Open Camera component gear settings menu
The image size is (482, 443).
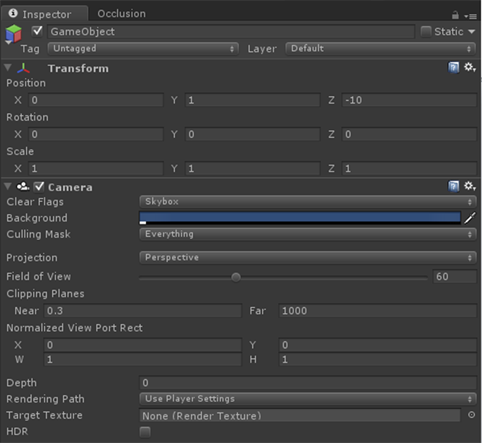point(470,186)
